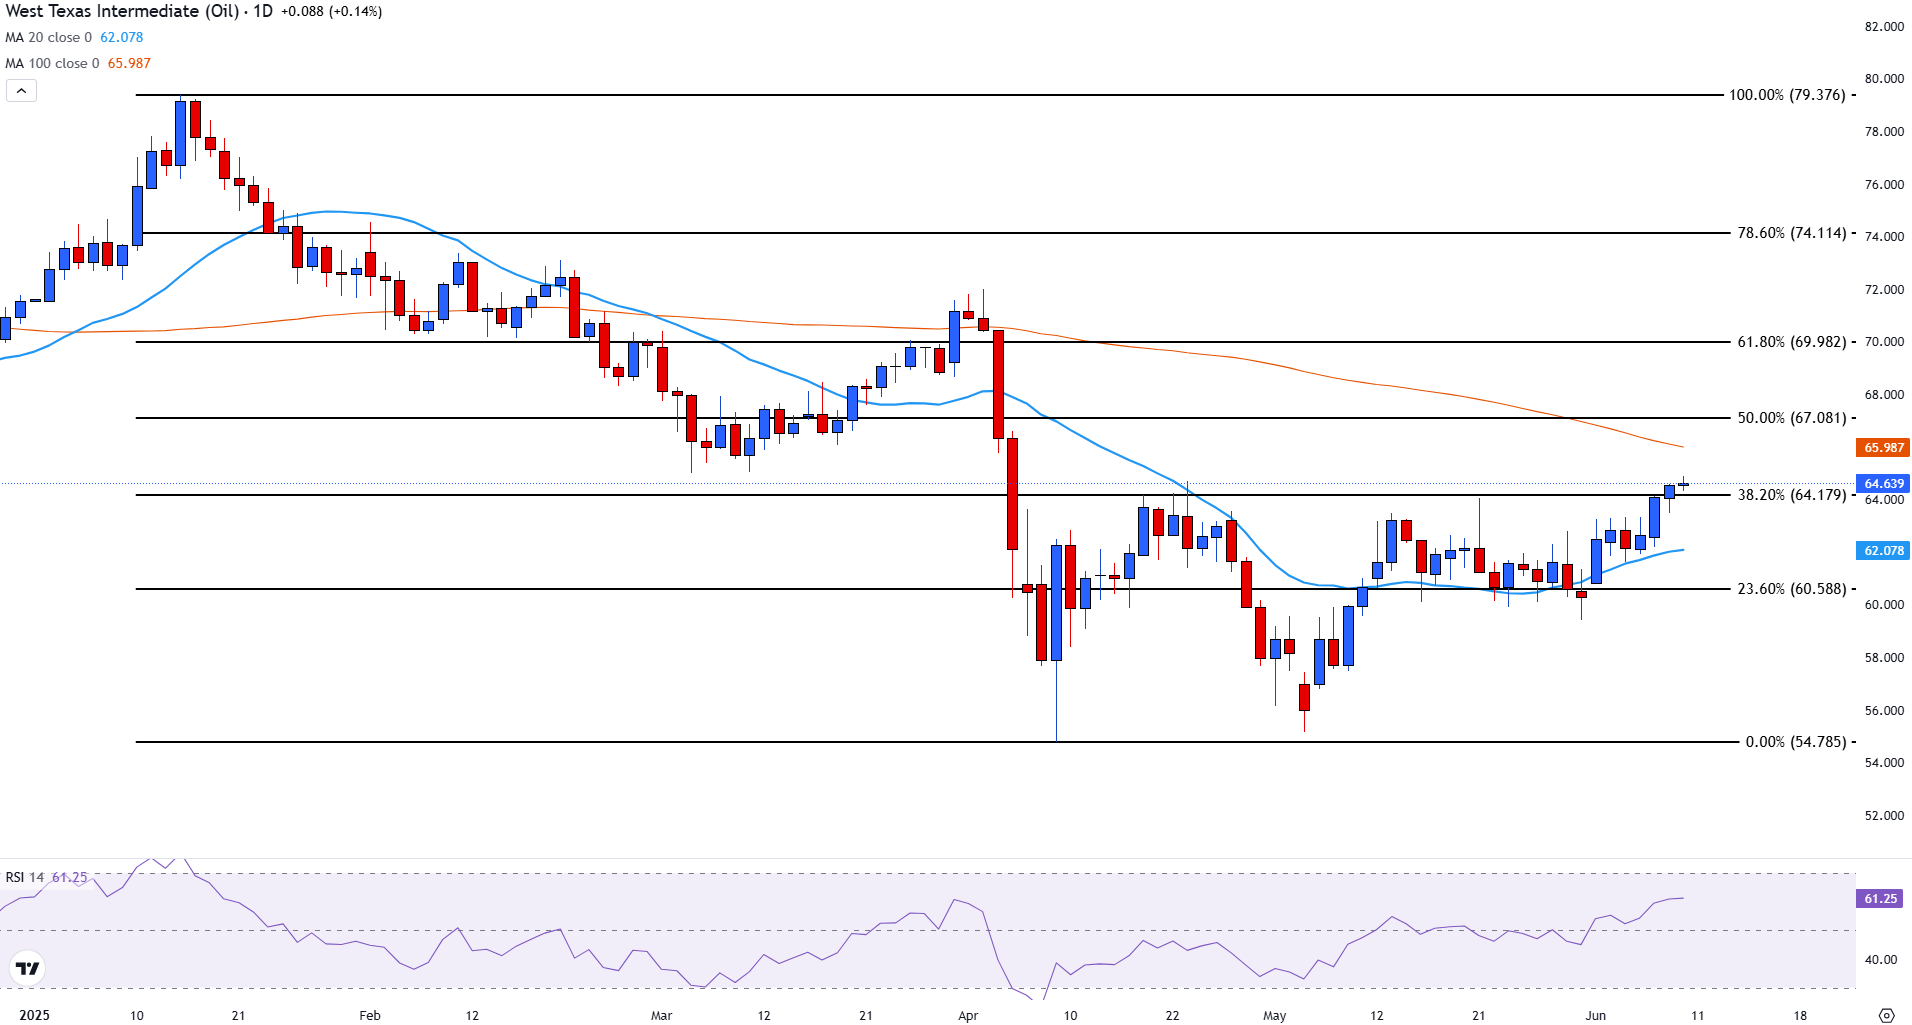Click the MA 20 close indicator legend

pos(48,38)
